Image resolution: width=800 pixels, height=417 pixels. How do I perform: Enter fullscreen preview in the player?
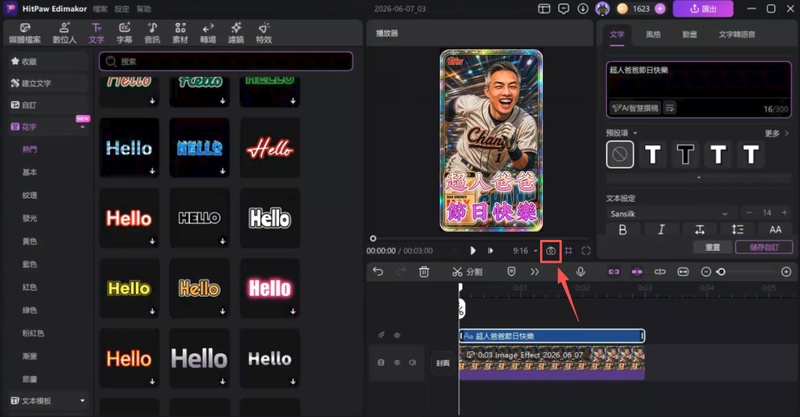pos(586,251)
